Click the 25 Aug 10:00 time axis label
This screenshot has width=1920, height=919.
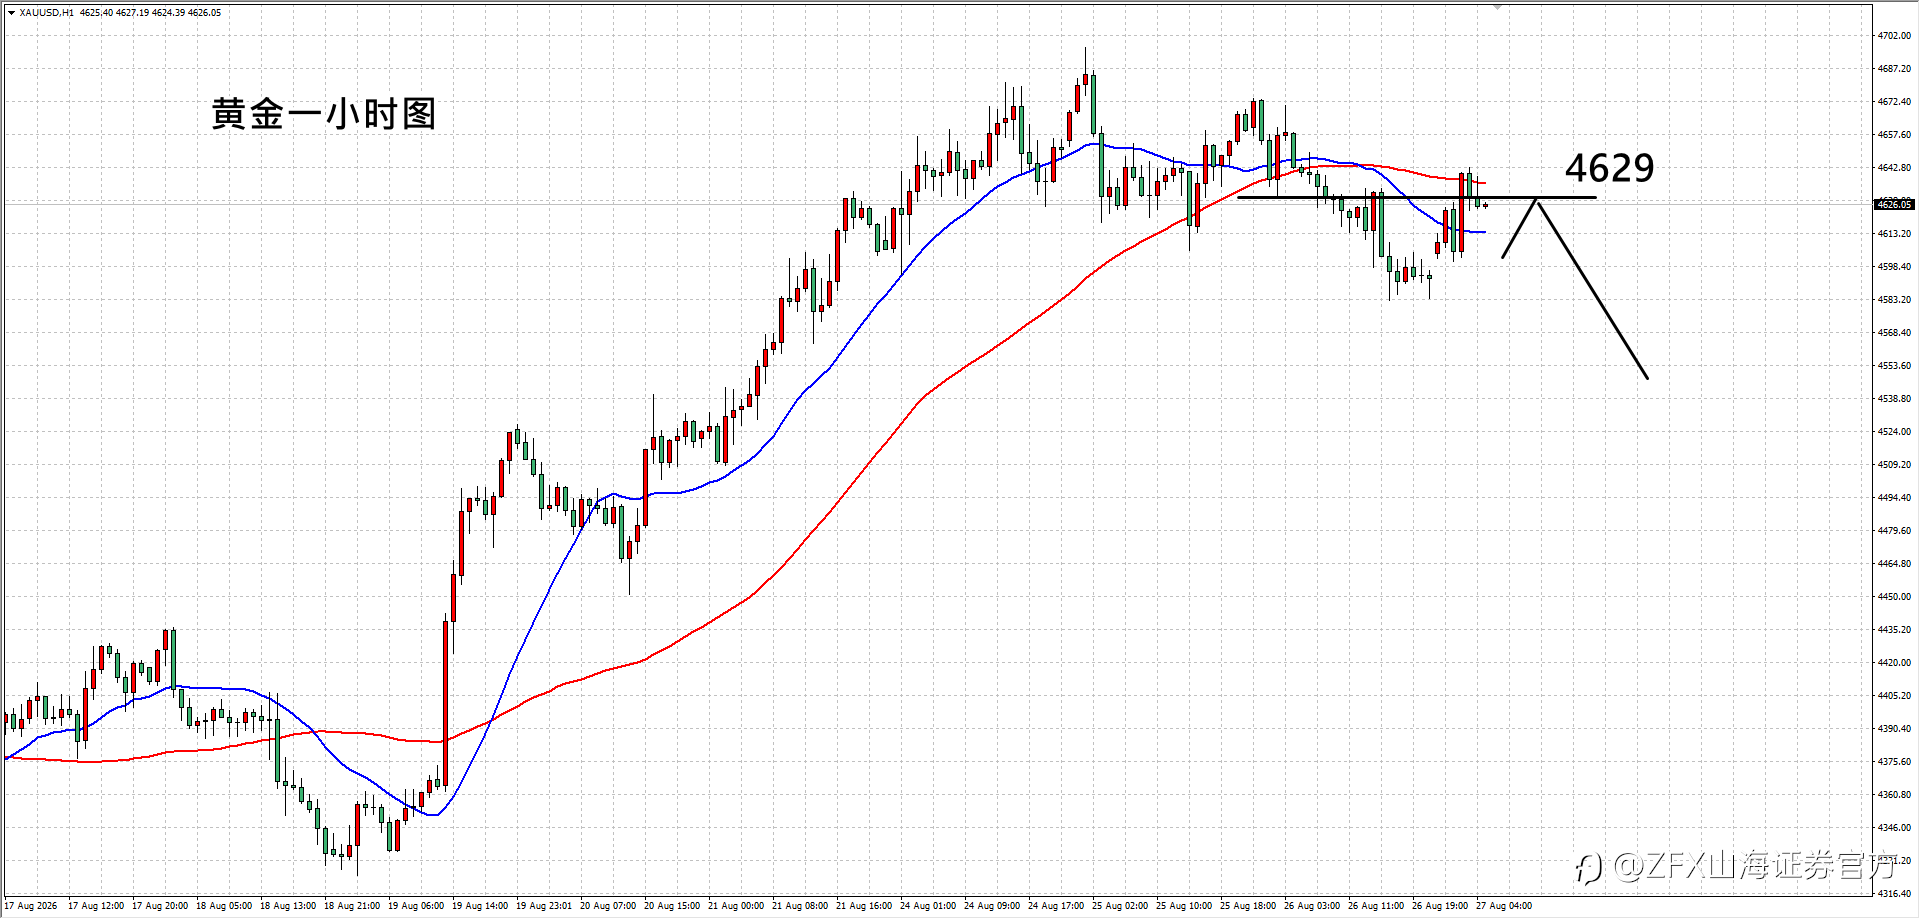point(1184,906)
